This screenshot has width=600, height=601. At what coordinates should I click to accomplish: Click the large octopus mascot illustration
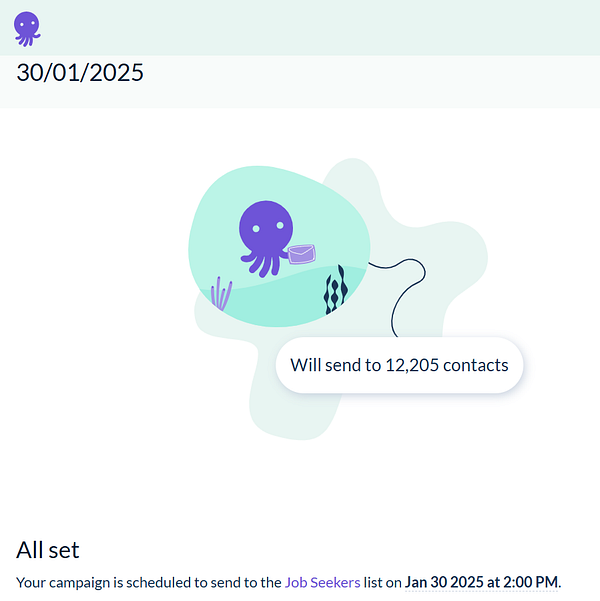click(x=266, y=238)
